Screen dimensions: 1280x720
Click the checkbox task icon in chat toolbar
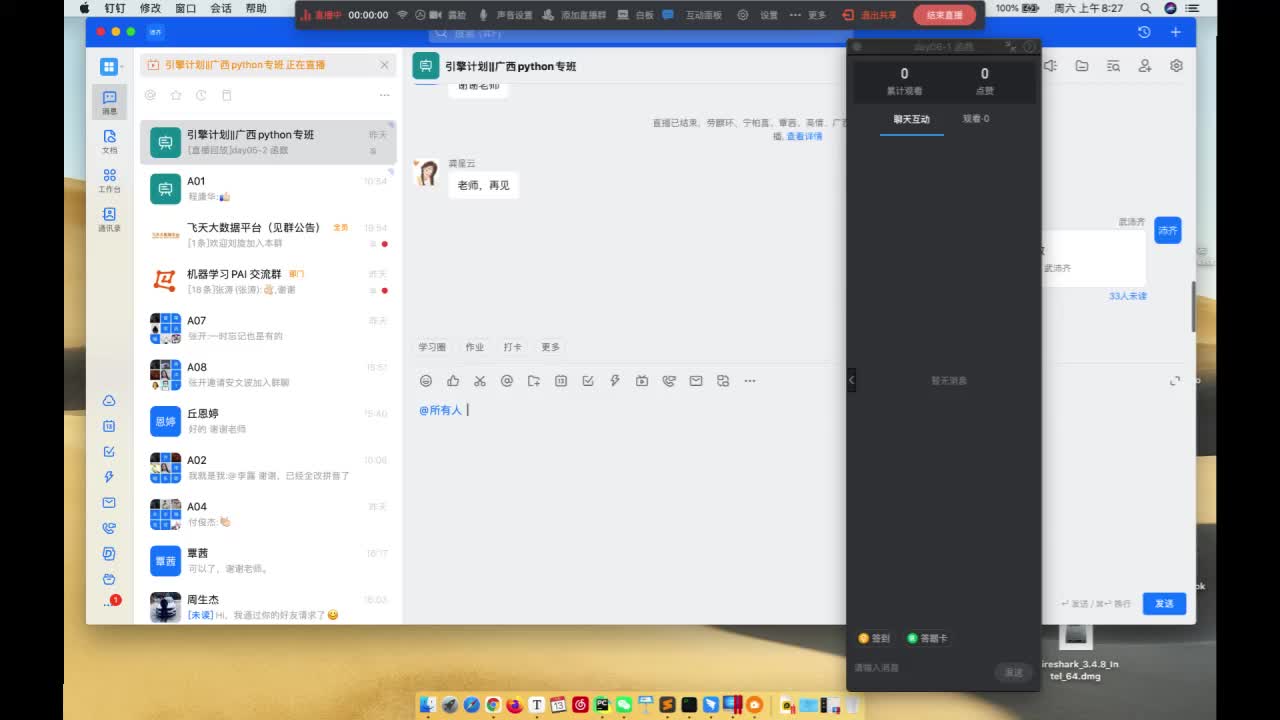point(588,381)
